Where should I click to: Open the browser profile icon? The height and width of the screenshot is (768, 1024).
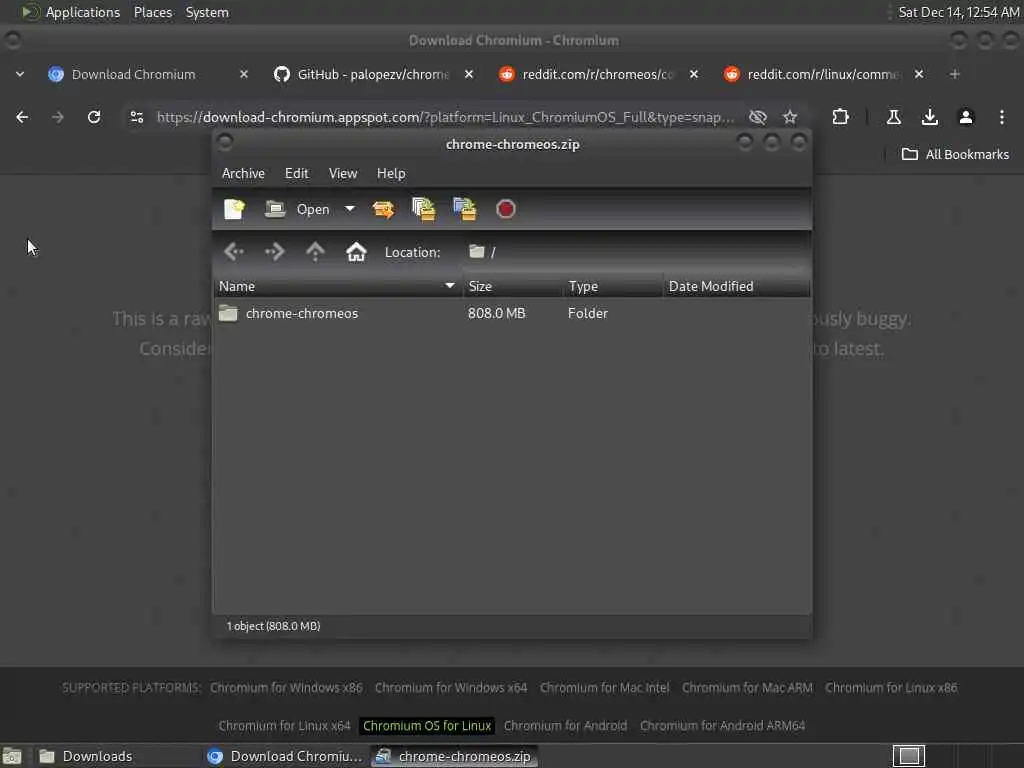point(966,117)
